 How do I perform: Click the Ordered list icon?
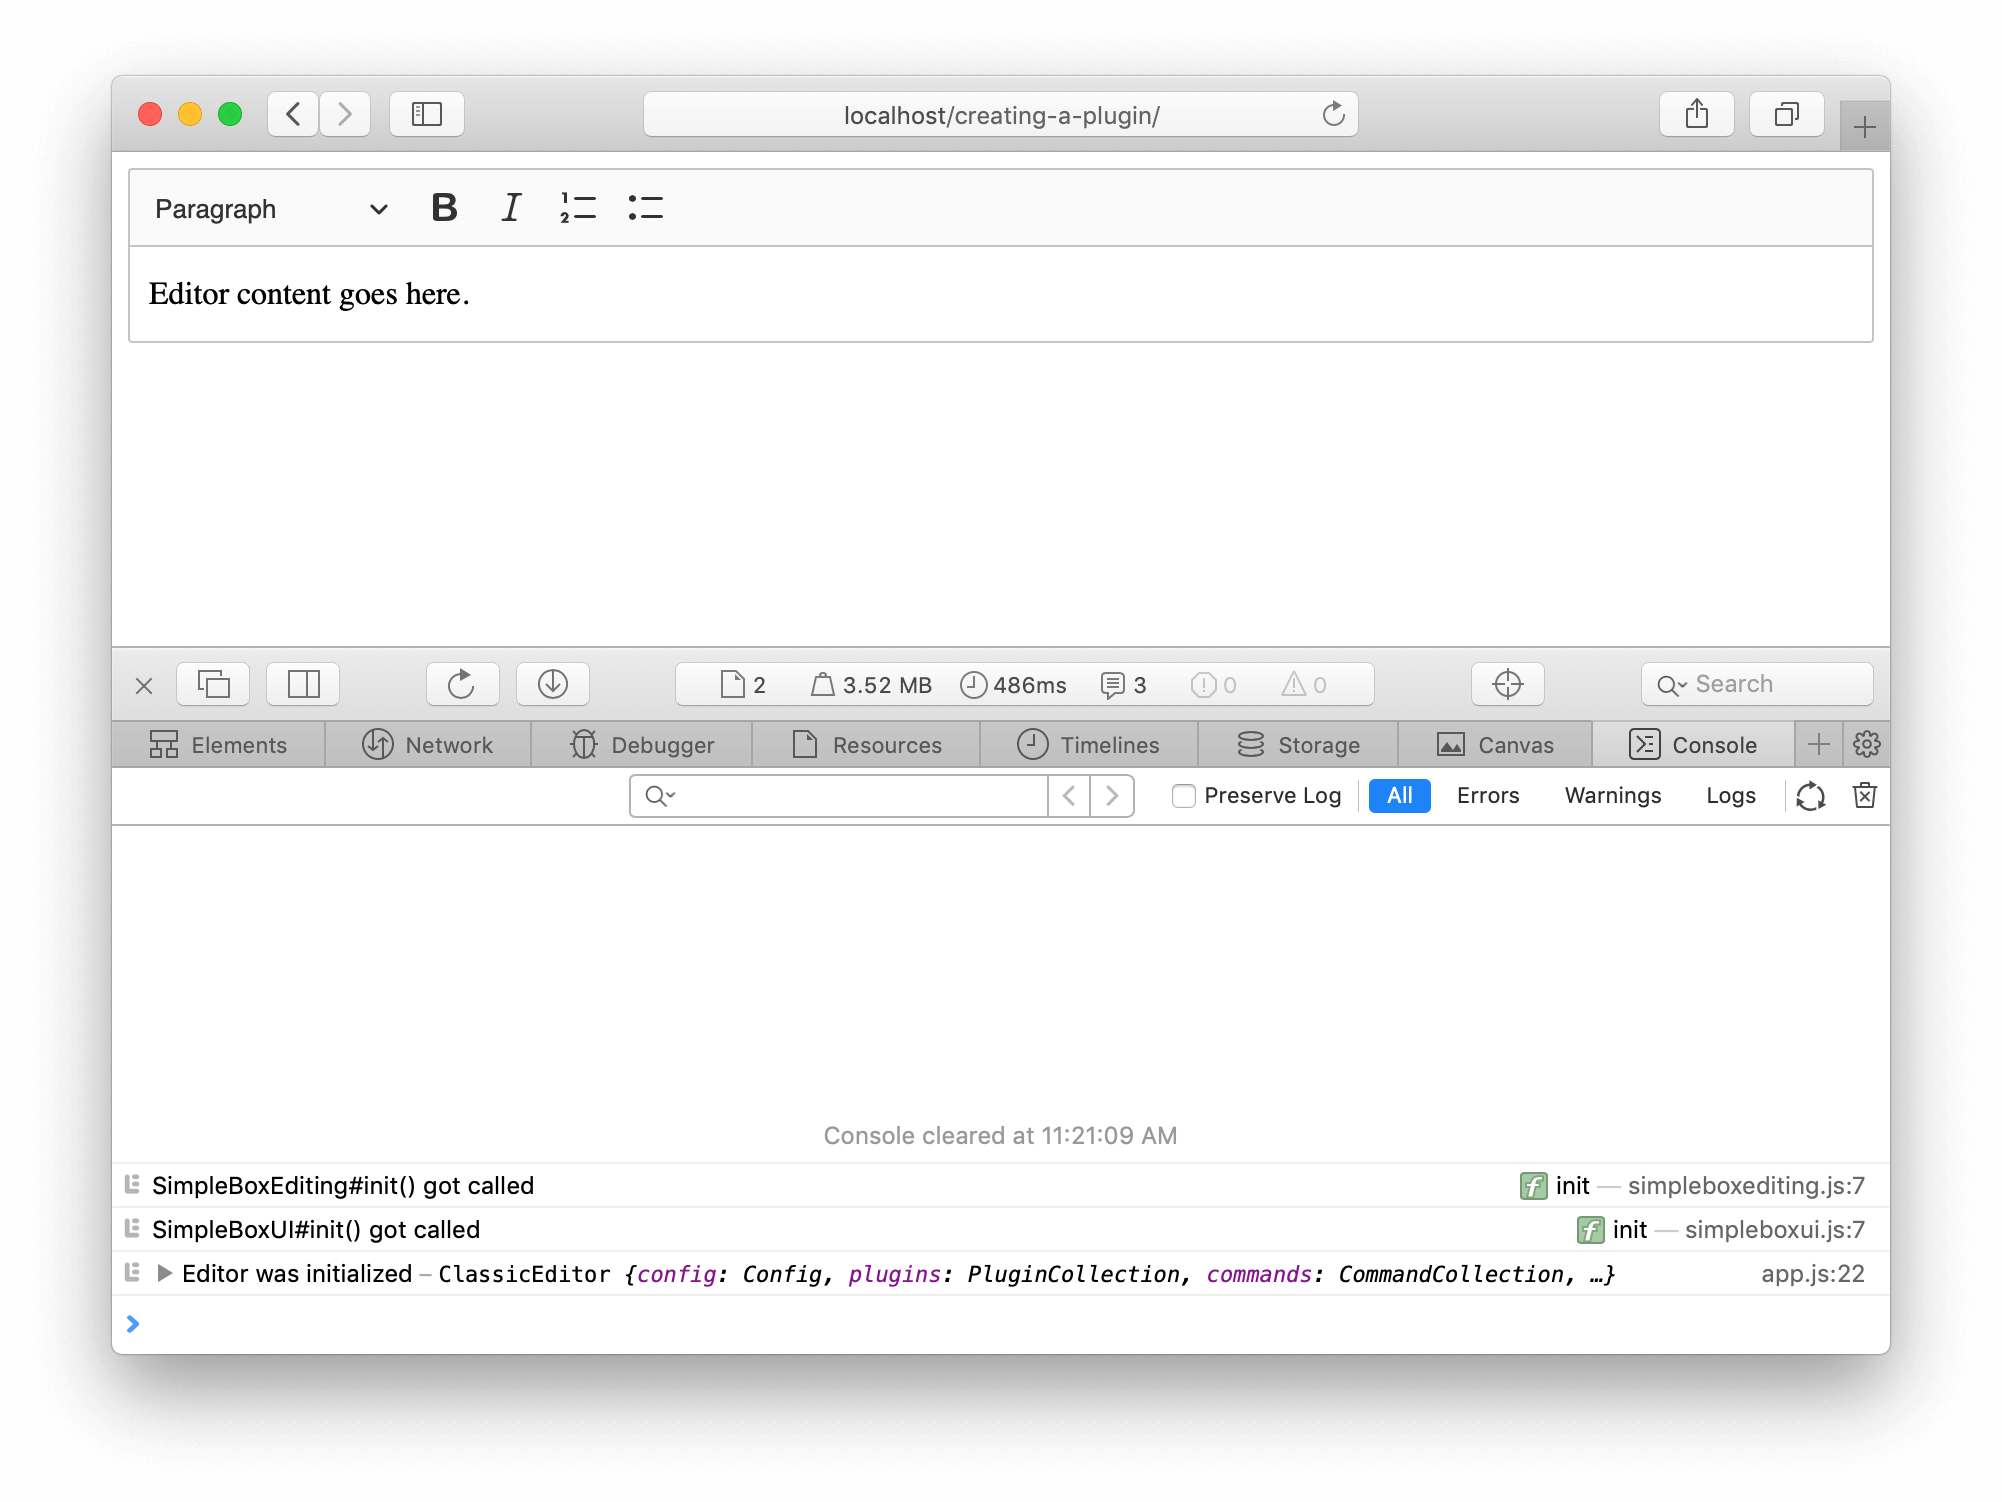click(x=576, y=208)
